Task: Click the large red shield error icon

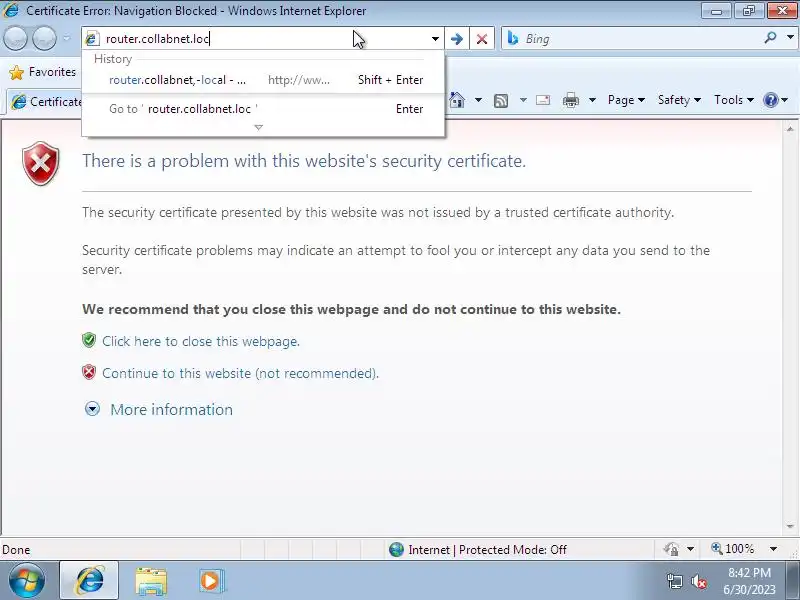Action: pos(41,163)
